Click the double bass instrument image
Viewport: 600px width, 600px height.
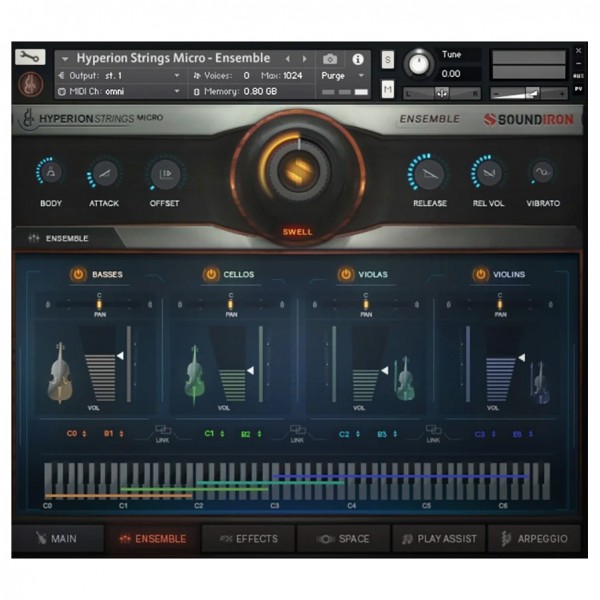click(x=60, y=373)
